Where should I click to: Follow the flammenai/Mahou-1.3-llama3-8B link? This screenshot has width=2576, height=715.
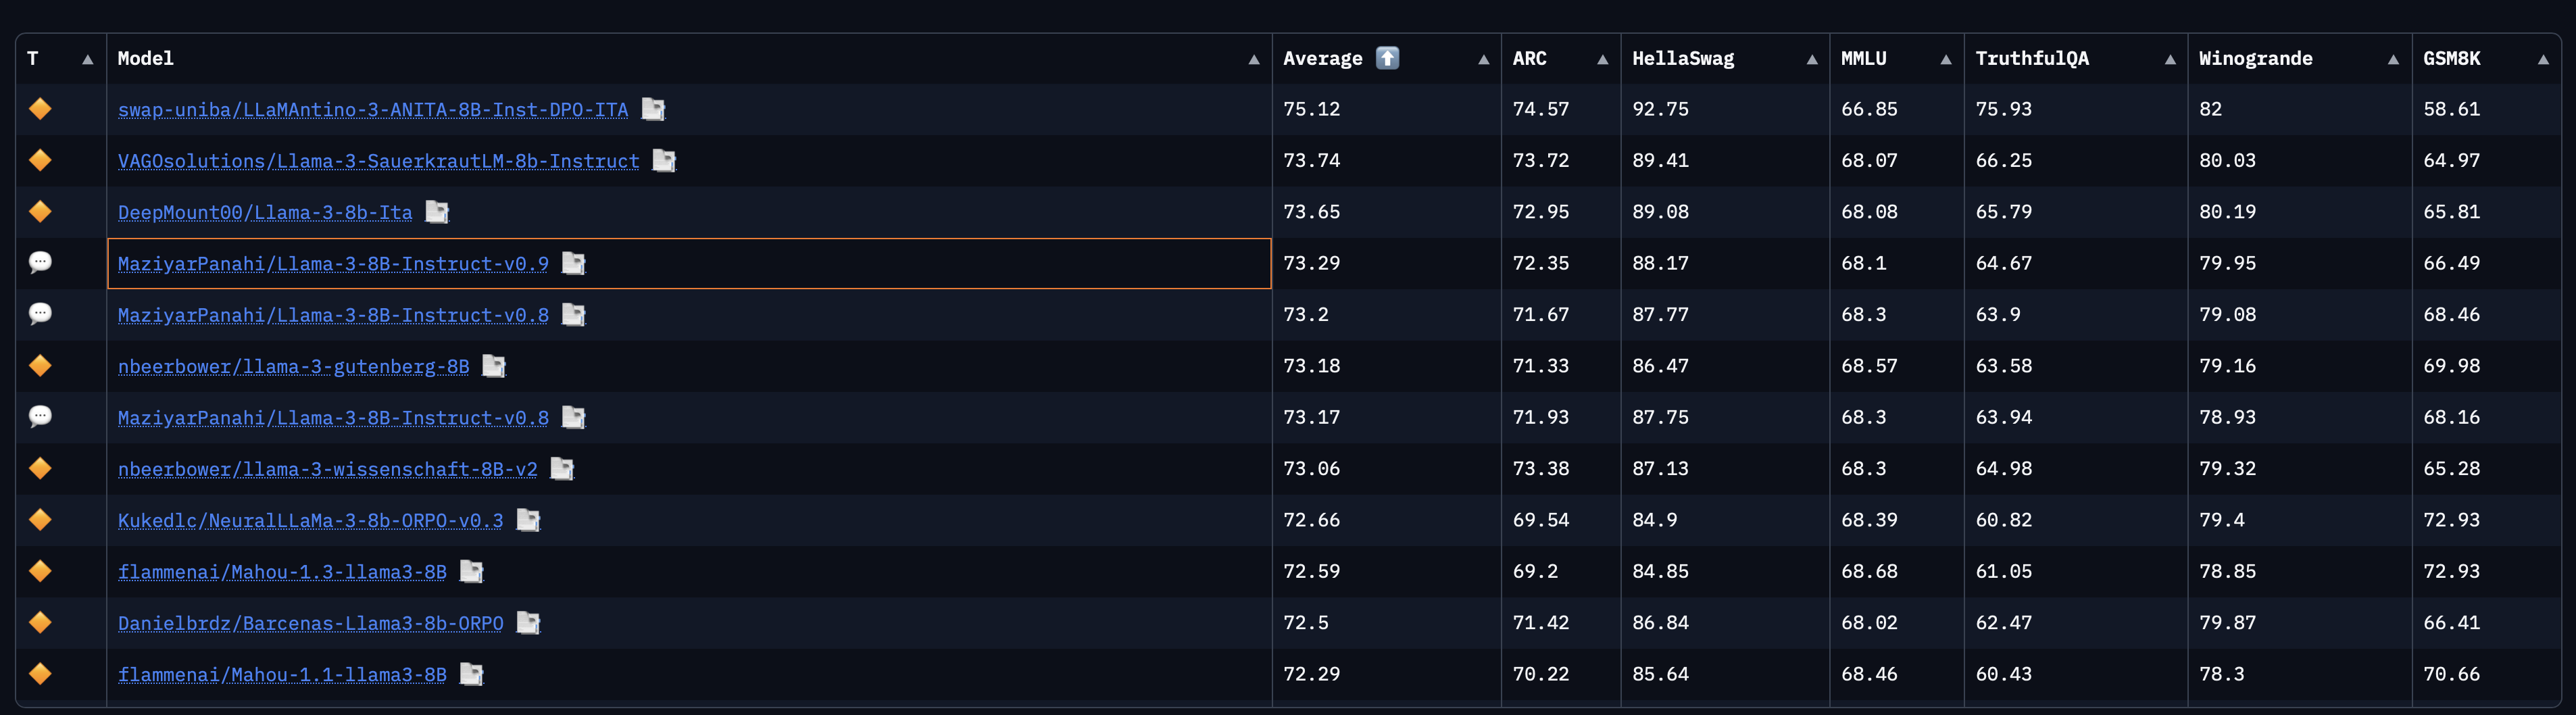coord(282,572)
